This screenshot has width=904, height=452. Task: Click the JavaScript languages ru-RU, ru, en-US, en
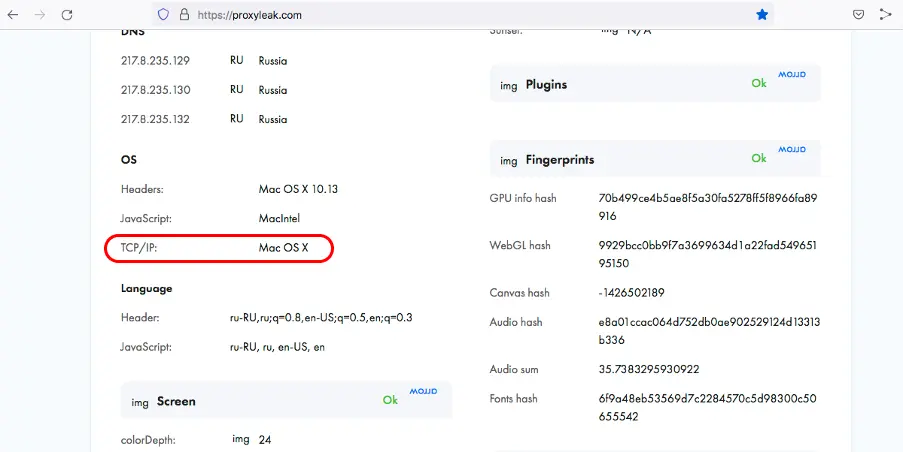[x=277, y=347]
